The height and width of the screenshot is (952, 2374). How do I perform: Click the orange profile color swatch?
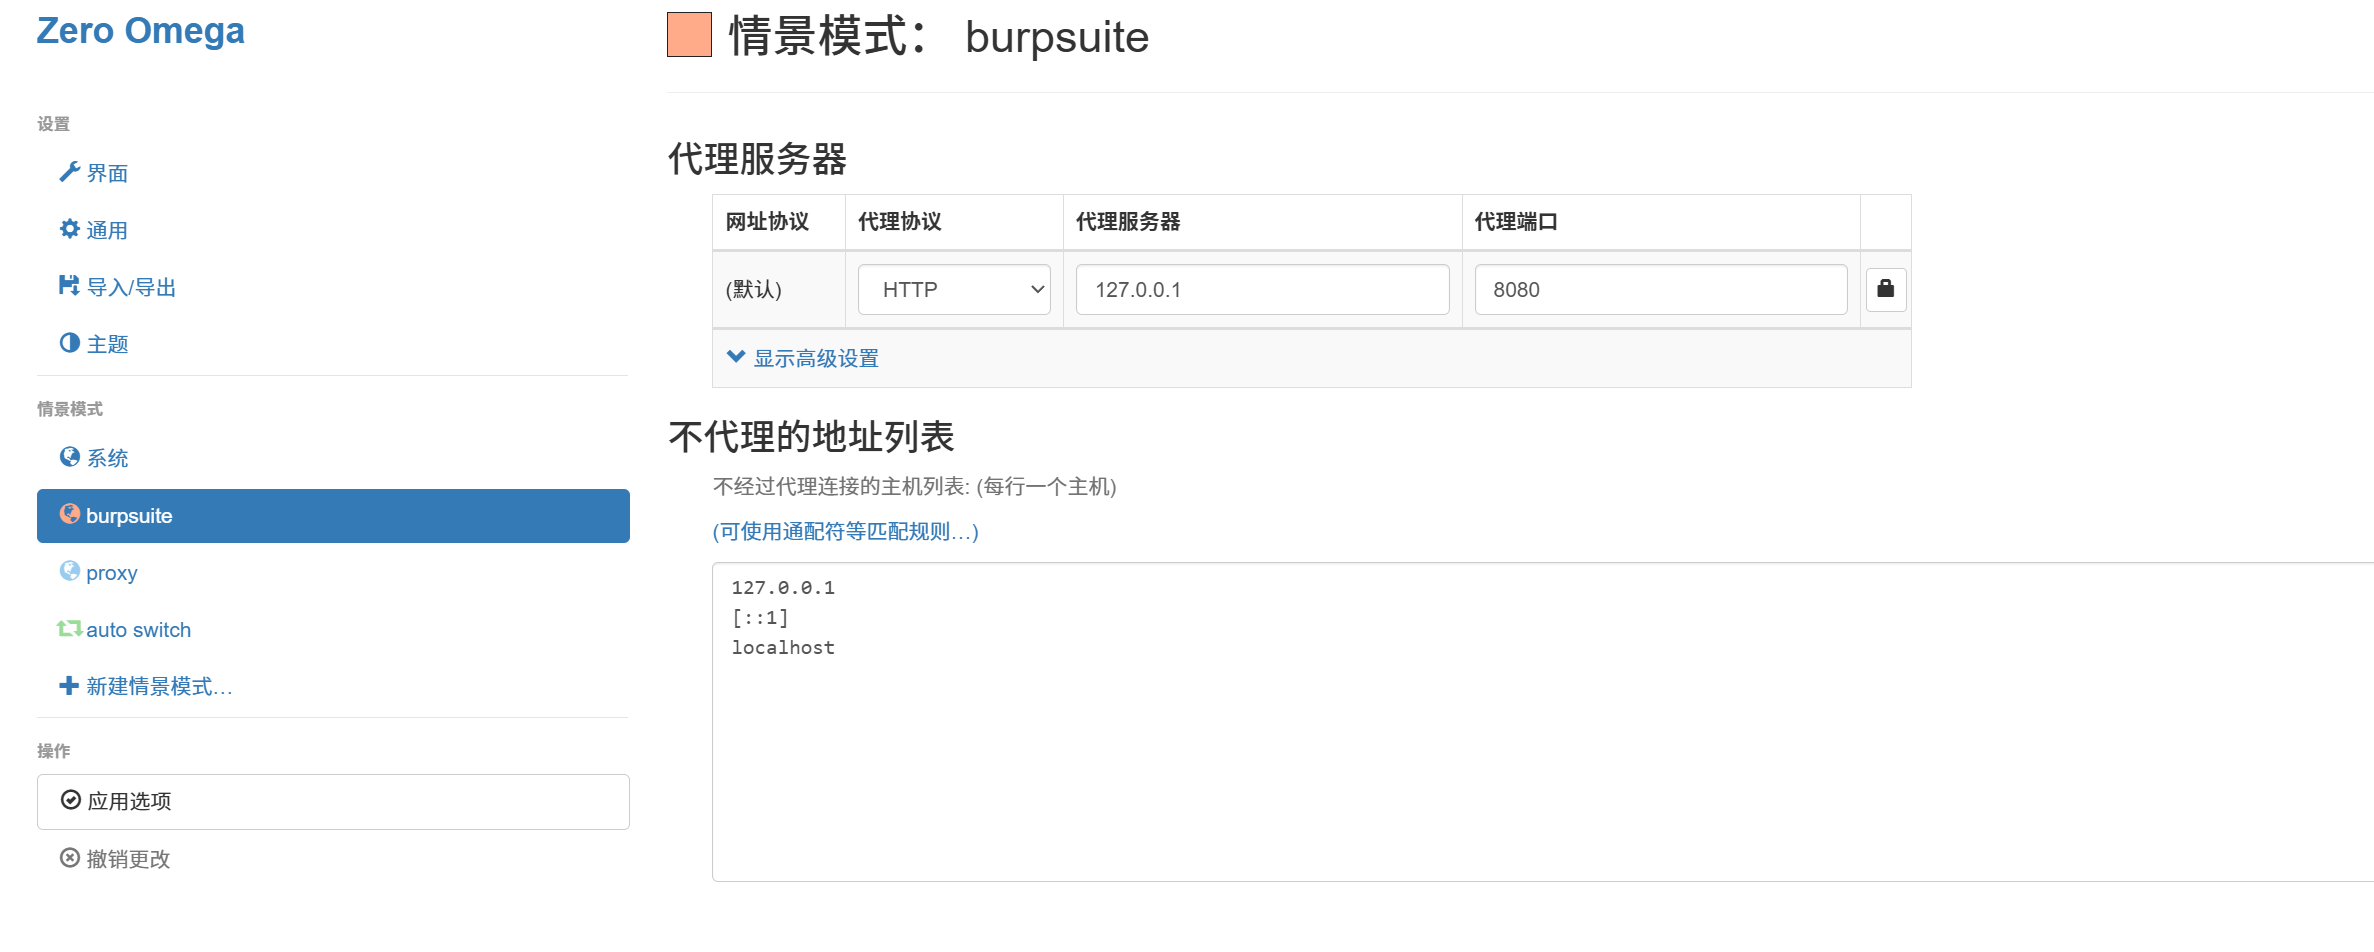(689, 34)
